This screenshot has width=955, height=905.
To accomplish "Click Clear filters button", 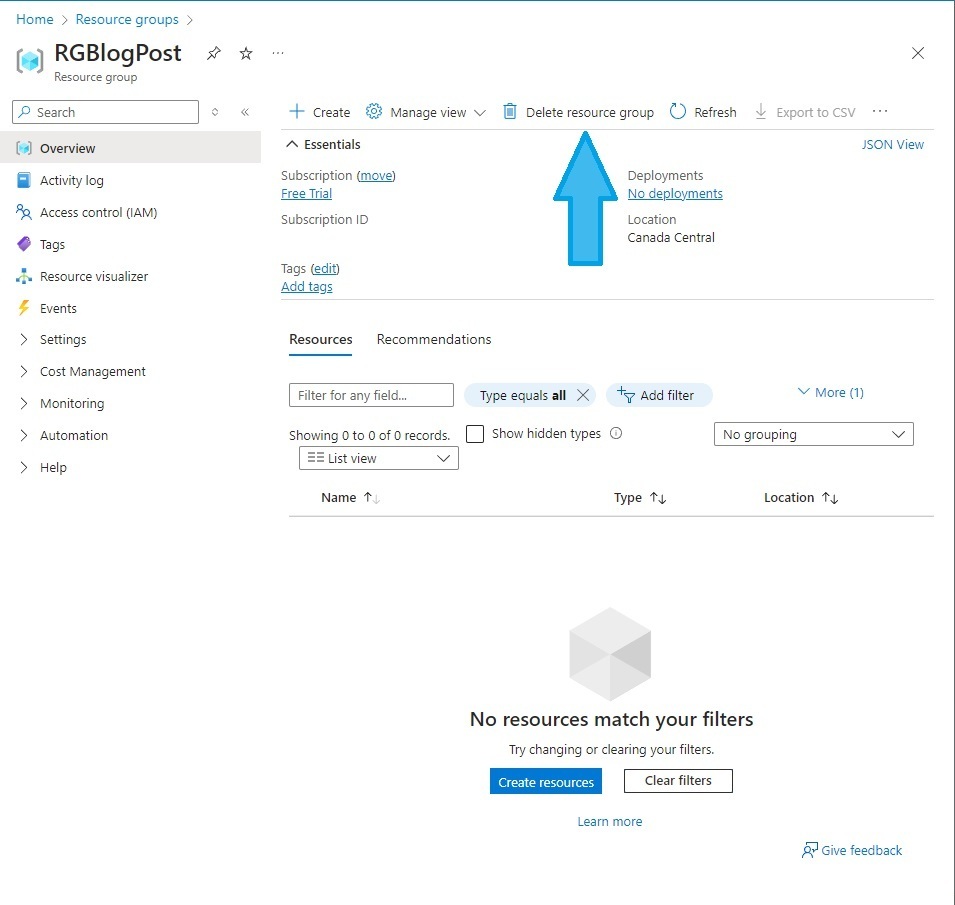I will pyautogui.click(x=678, y=781).
